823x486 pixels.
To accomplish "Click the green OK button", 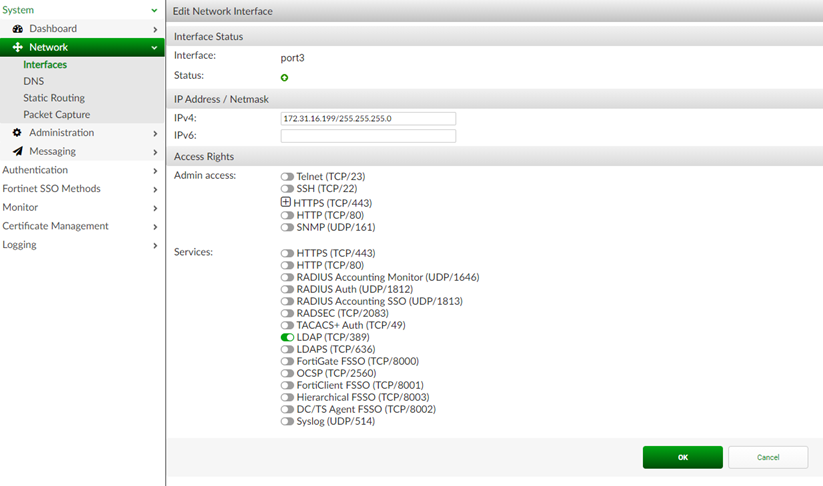I will point(682,457).
